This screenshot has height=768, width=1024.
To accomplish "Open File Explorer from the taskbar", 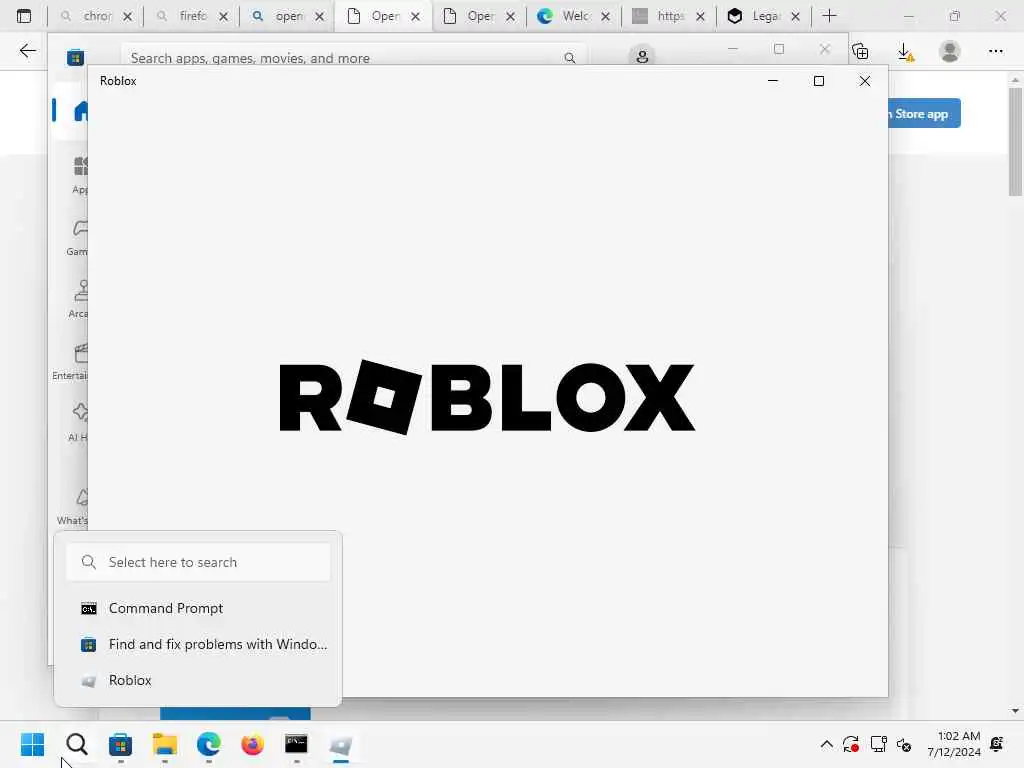I will click(165, 744).
